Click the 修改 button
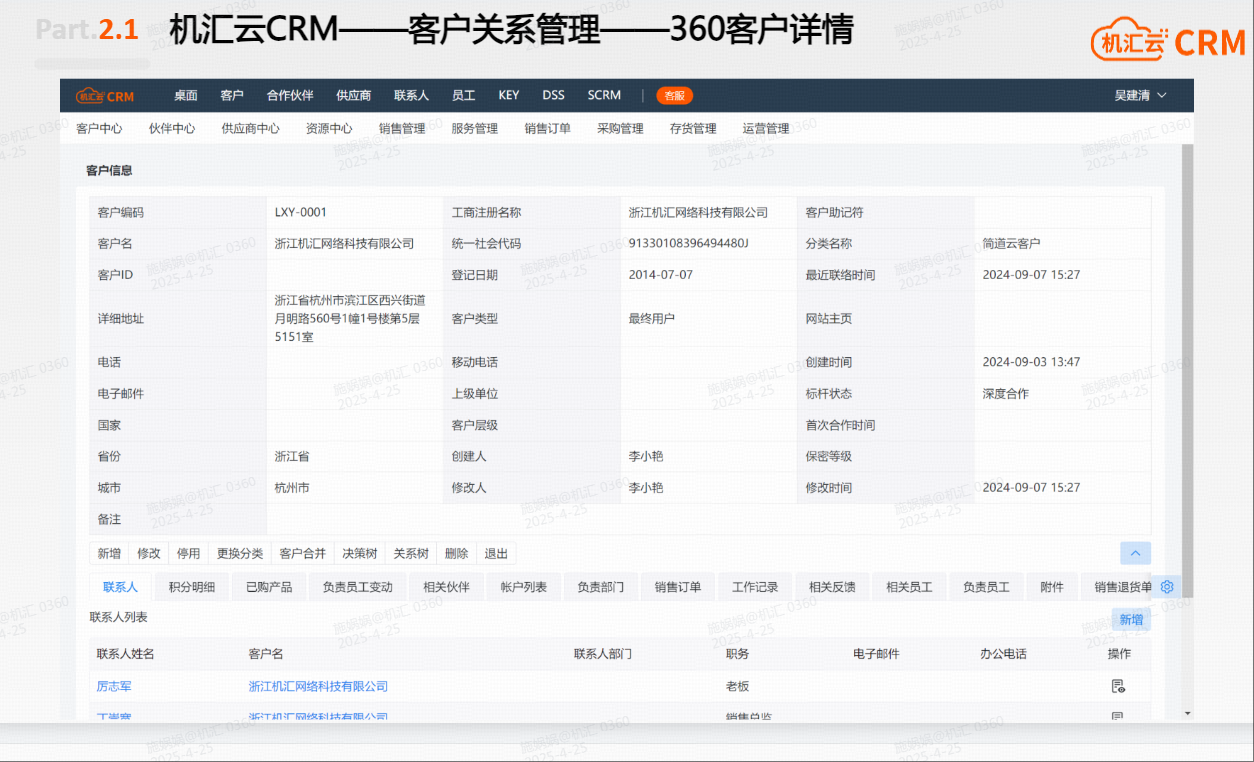The height and width of the screenshot is (762, 1254). [149, 554]
